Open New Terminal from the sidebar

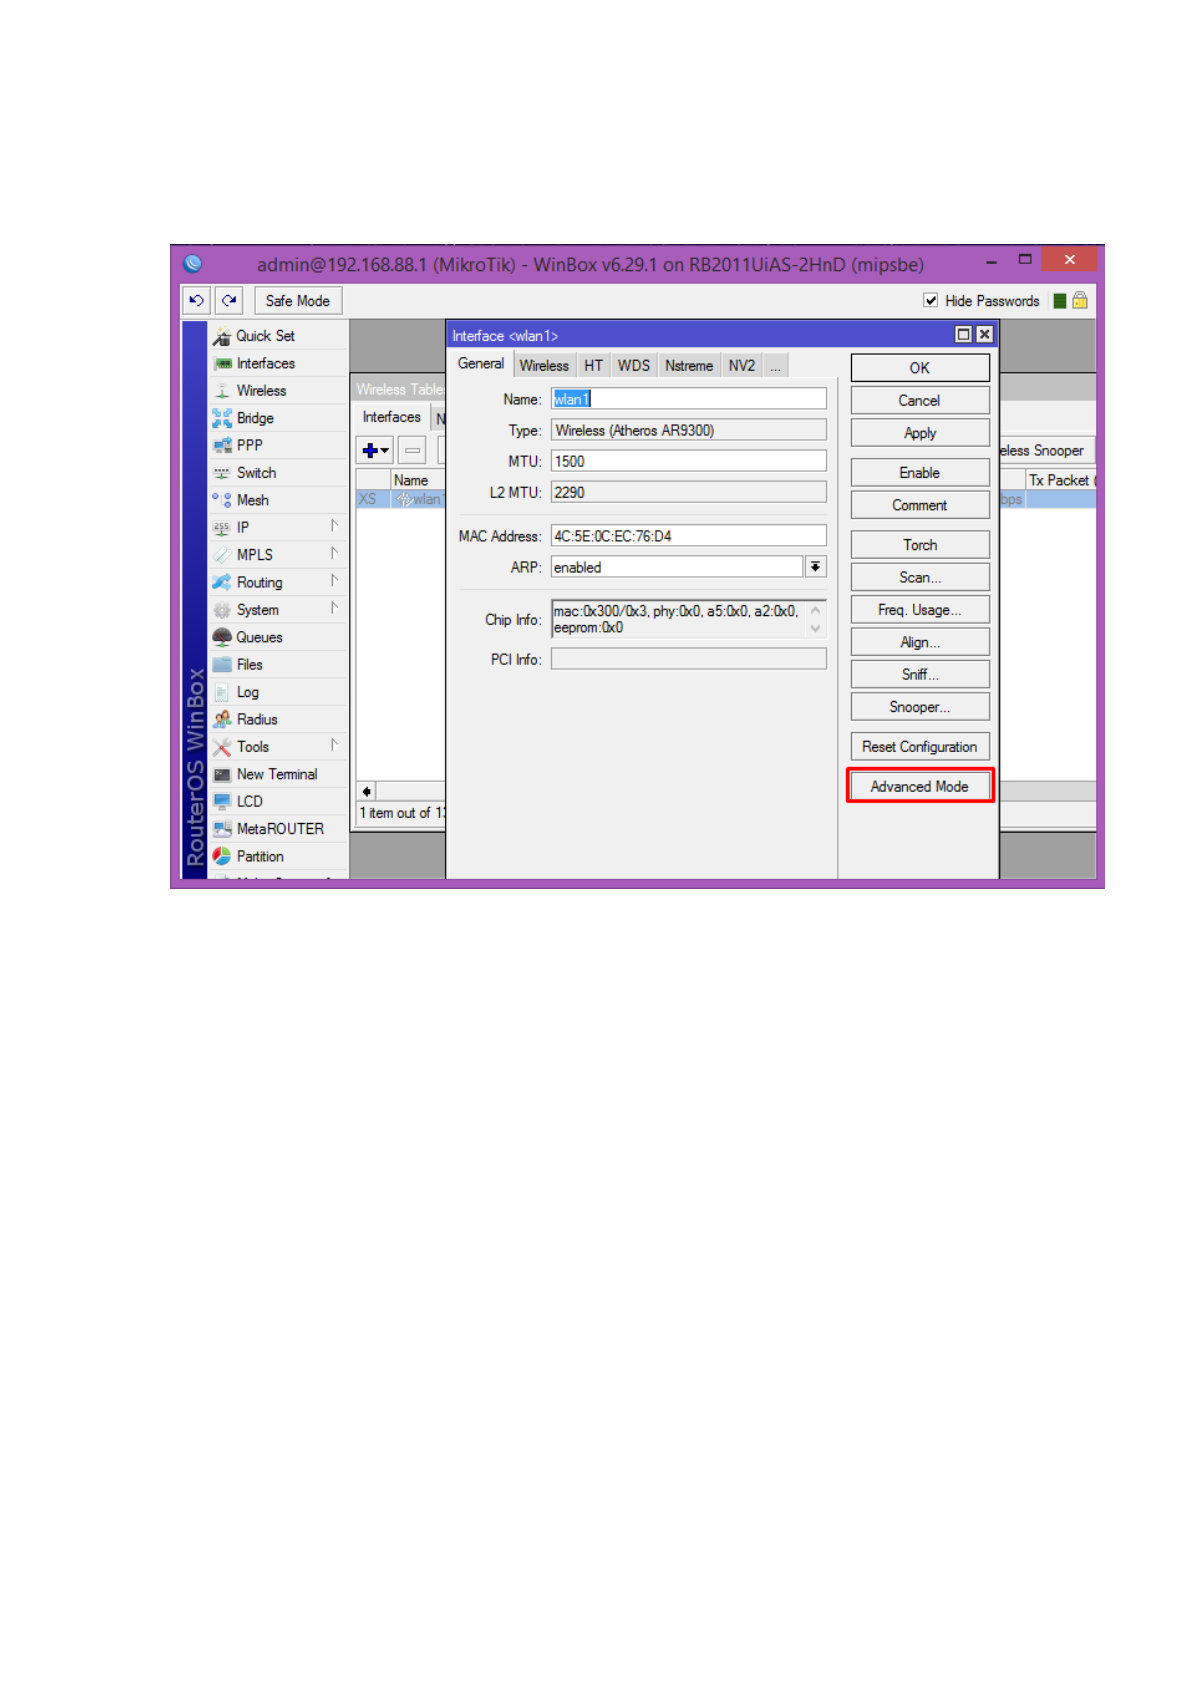tap(278, 774)
